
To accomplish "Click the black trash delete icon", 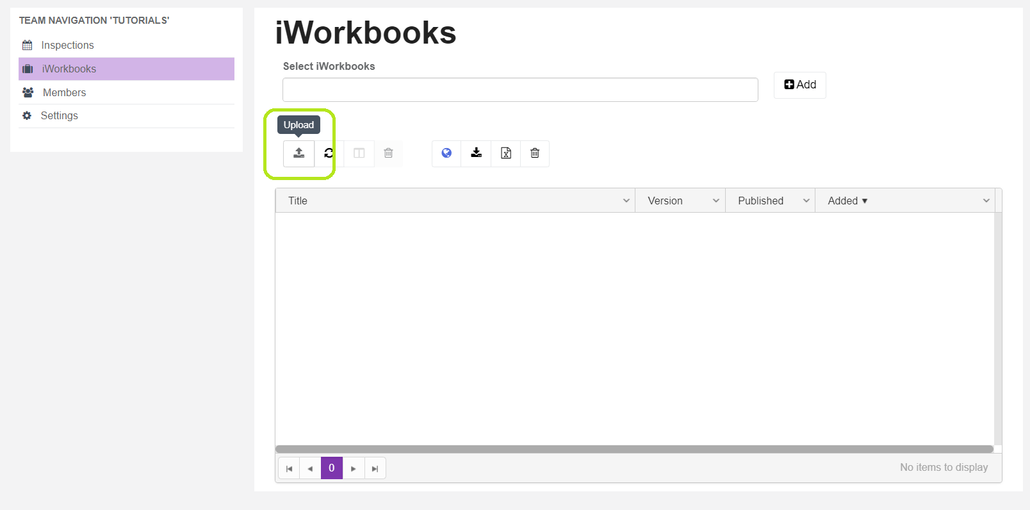I will coord(535,153).
